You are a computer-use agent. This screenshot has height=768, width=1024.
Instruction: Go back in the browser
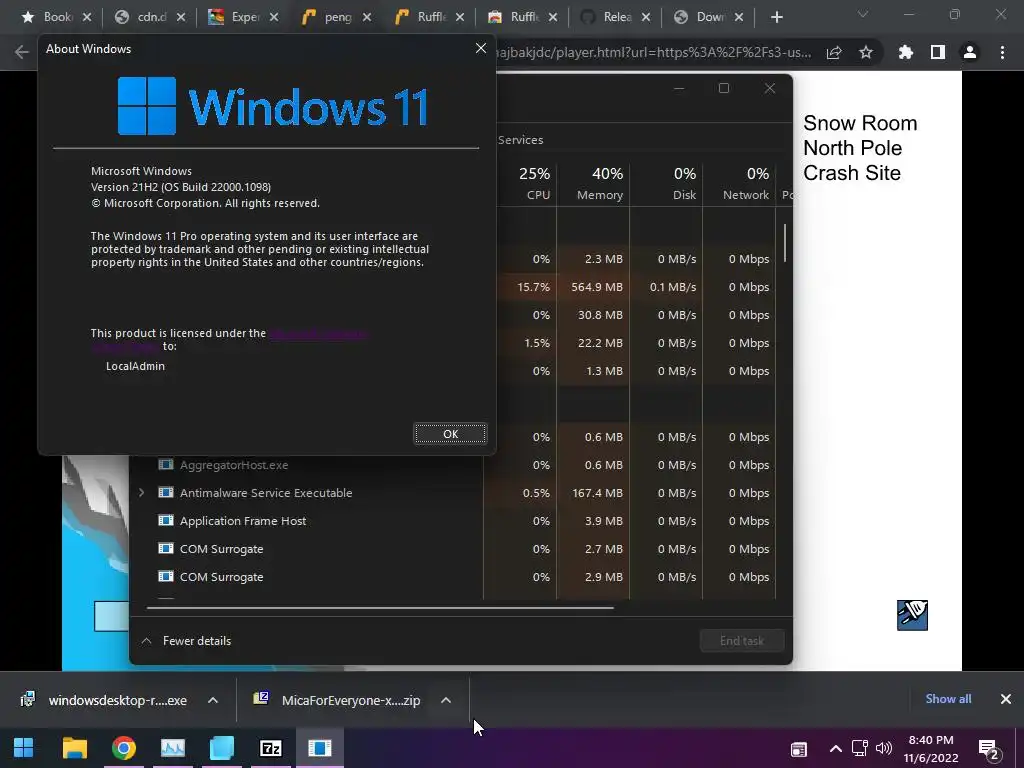[22, 52]
